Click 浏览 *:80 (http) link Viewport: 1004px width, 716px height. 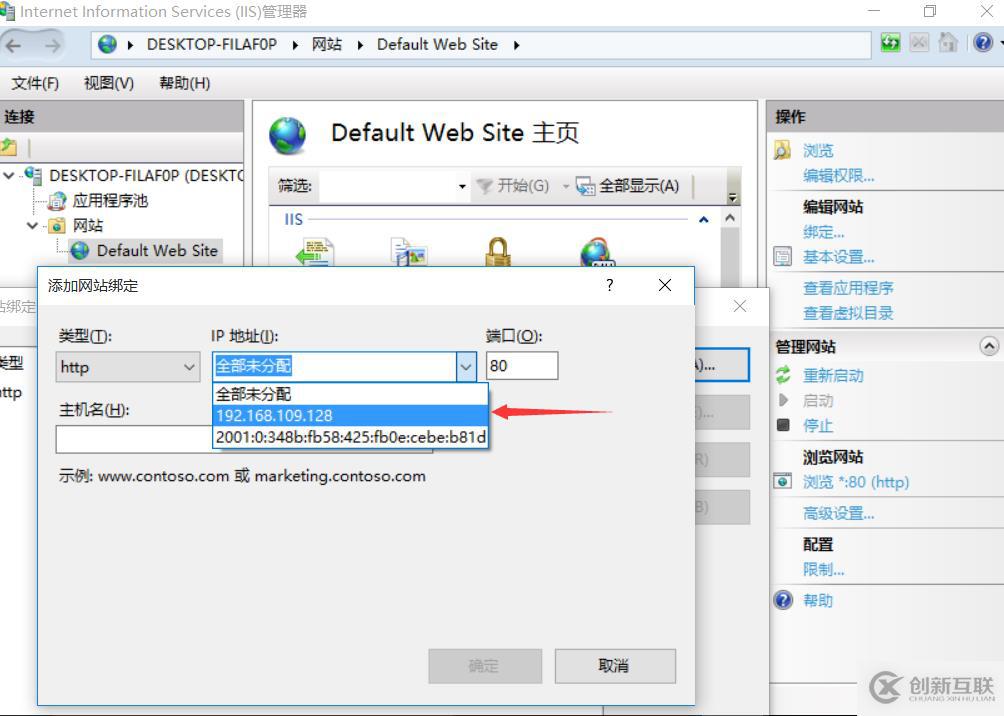(856, 482)
